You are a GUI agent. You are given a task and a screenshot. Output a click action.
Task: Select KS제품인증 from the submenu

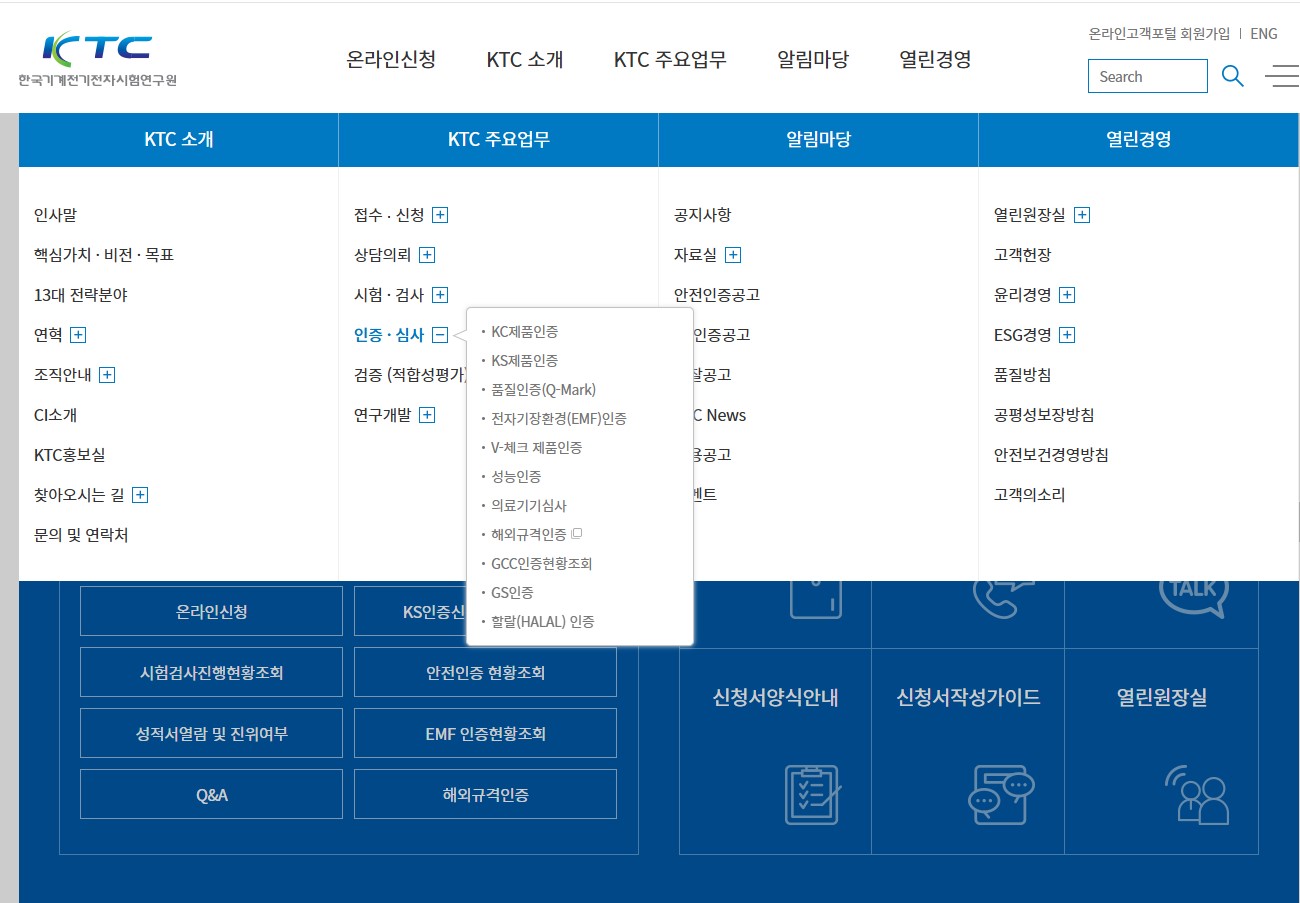click(524, 360)
